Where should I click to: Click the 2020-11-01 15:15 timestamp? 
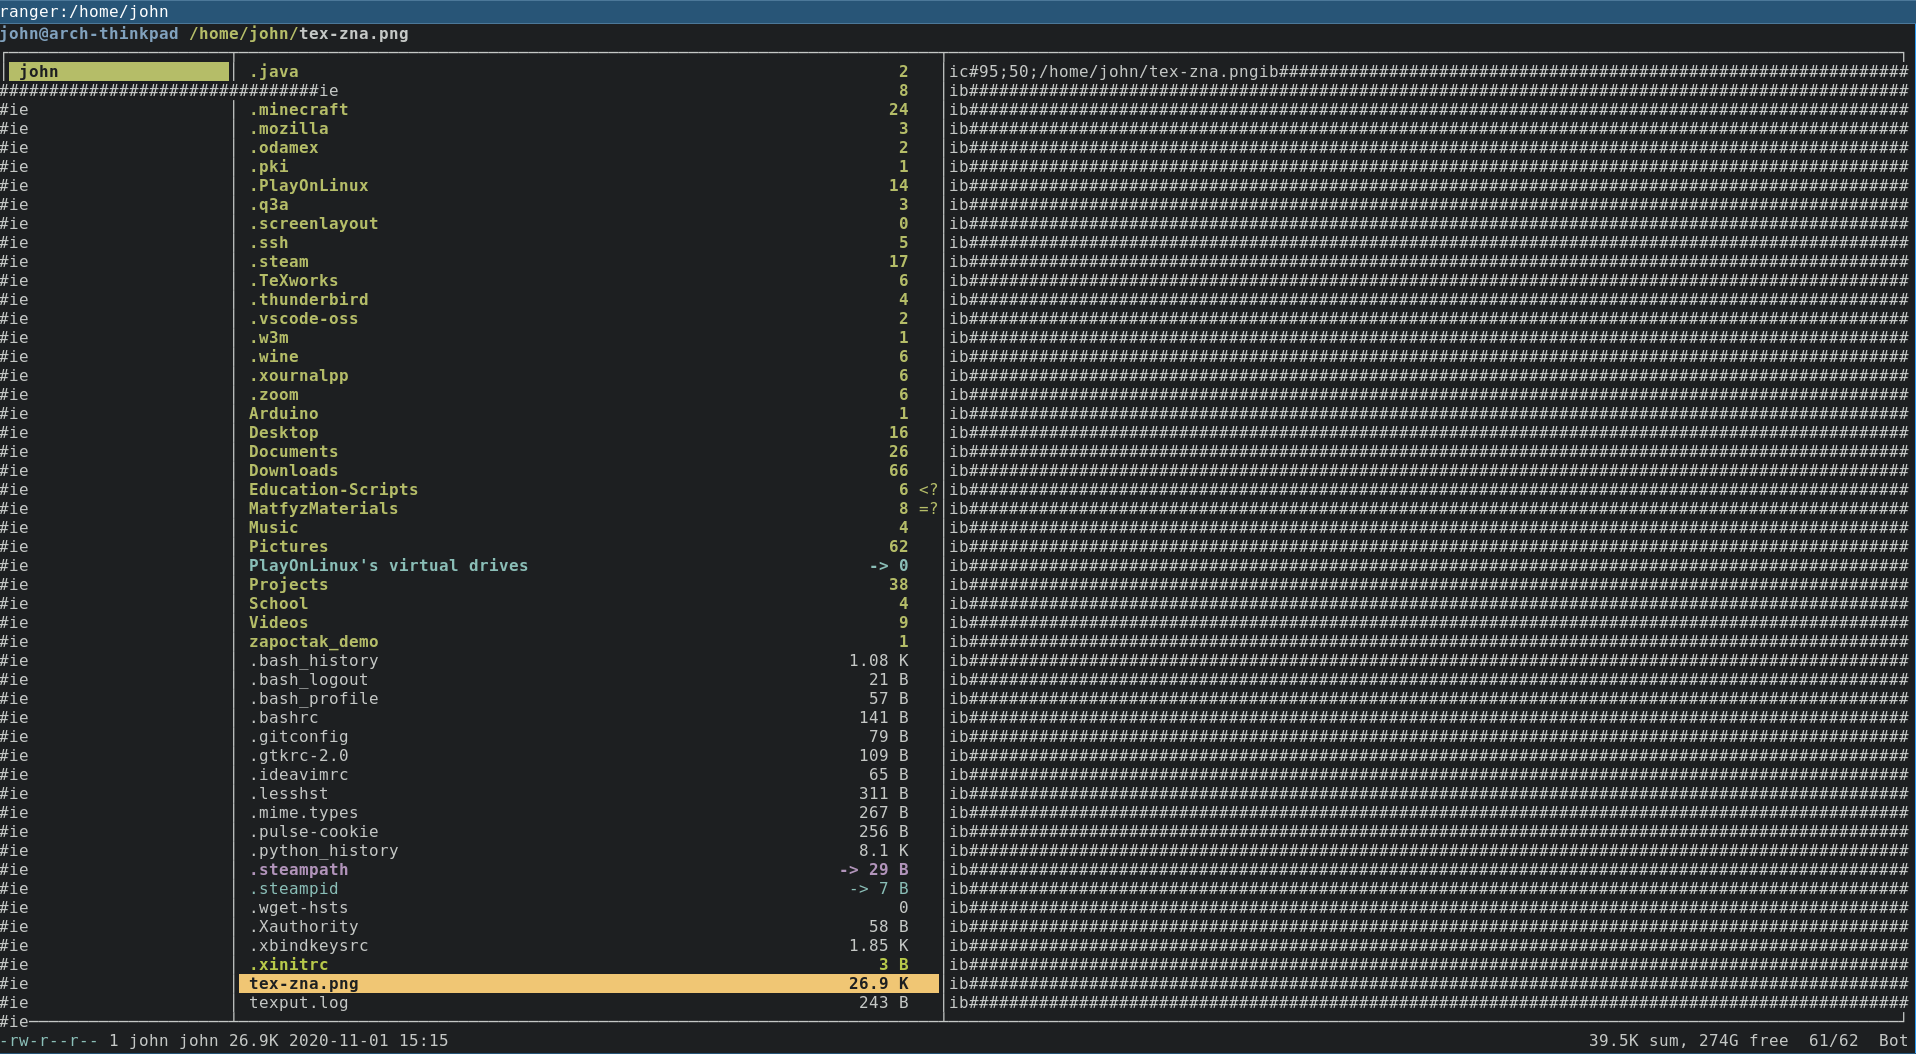coord(368,1040)
